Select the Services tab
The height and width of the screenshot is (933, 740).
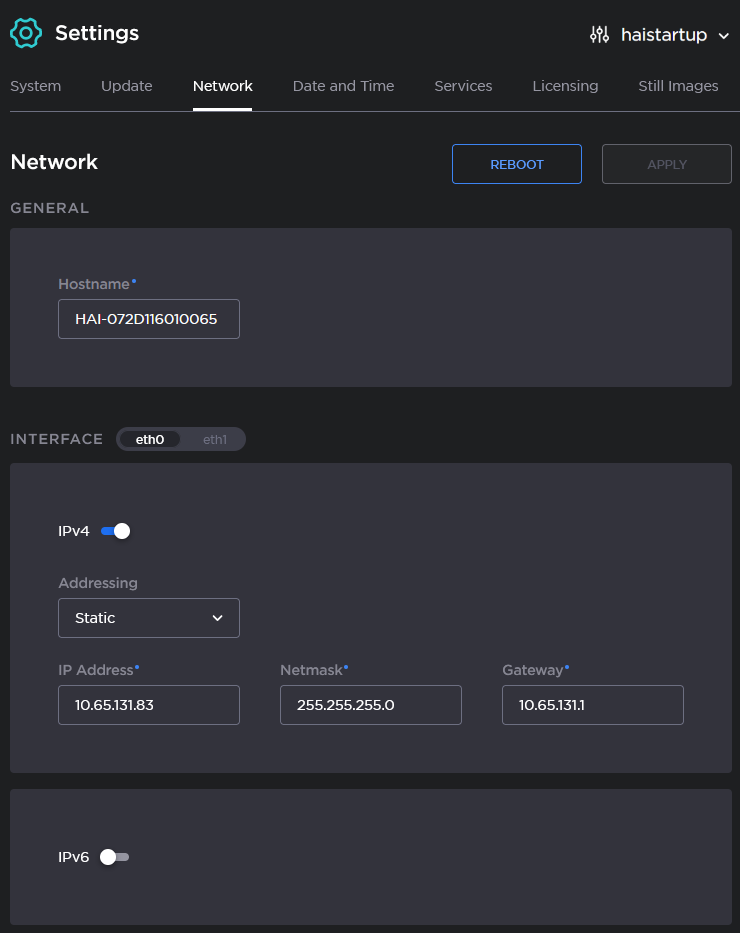(x=463, y=86)
